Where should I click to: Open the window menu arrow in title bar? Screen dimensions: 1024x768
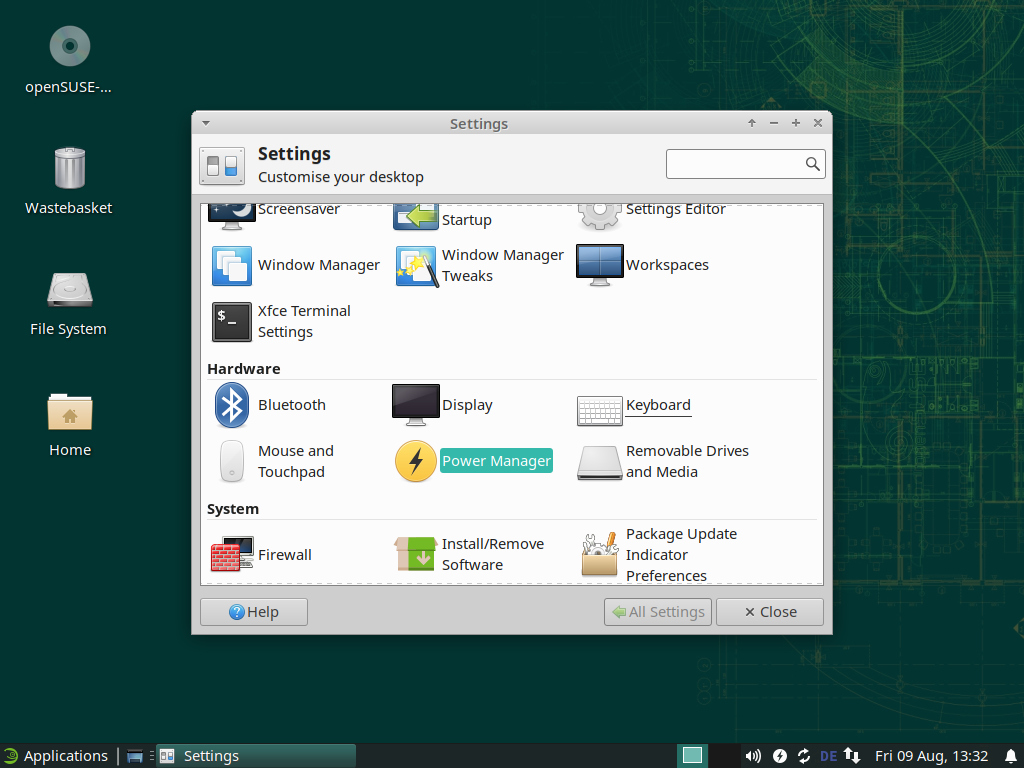206,123
